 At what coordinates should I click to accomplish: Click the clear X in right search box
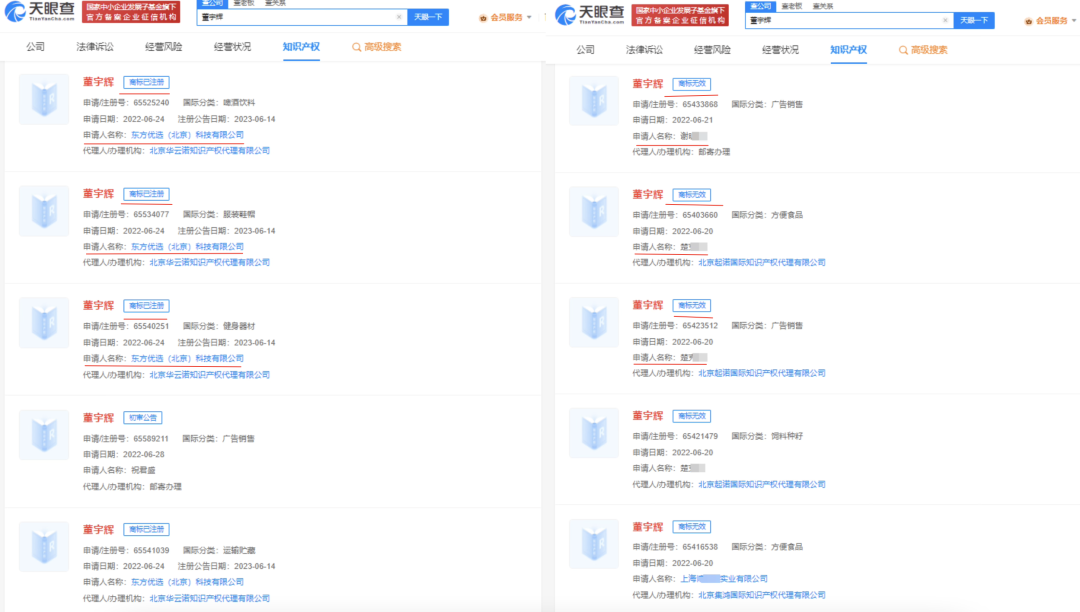[x=945, y=20]
